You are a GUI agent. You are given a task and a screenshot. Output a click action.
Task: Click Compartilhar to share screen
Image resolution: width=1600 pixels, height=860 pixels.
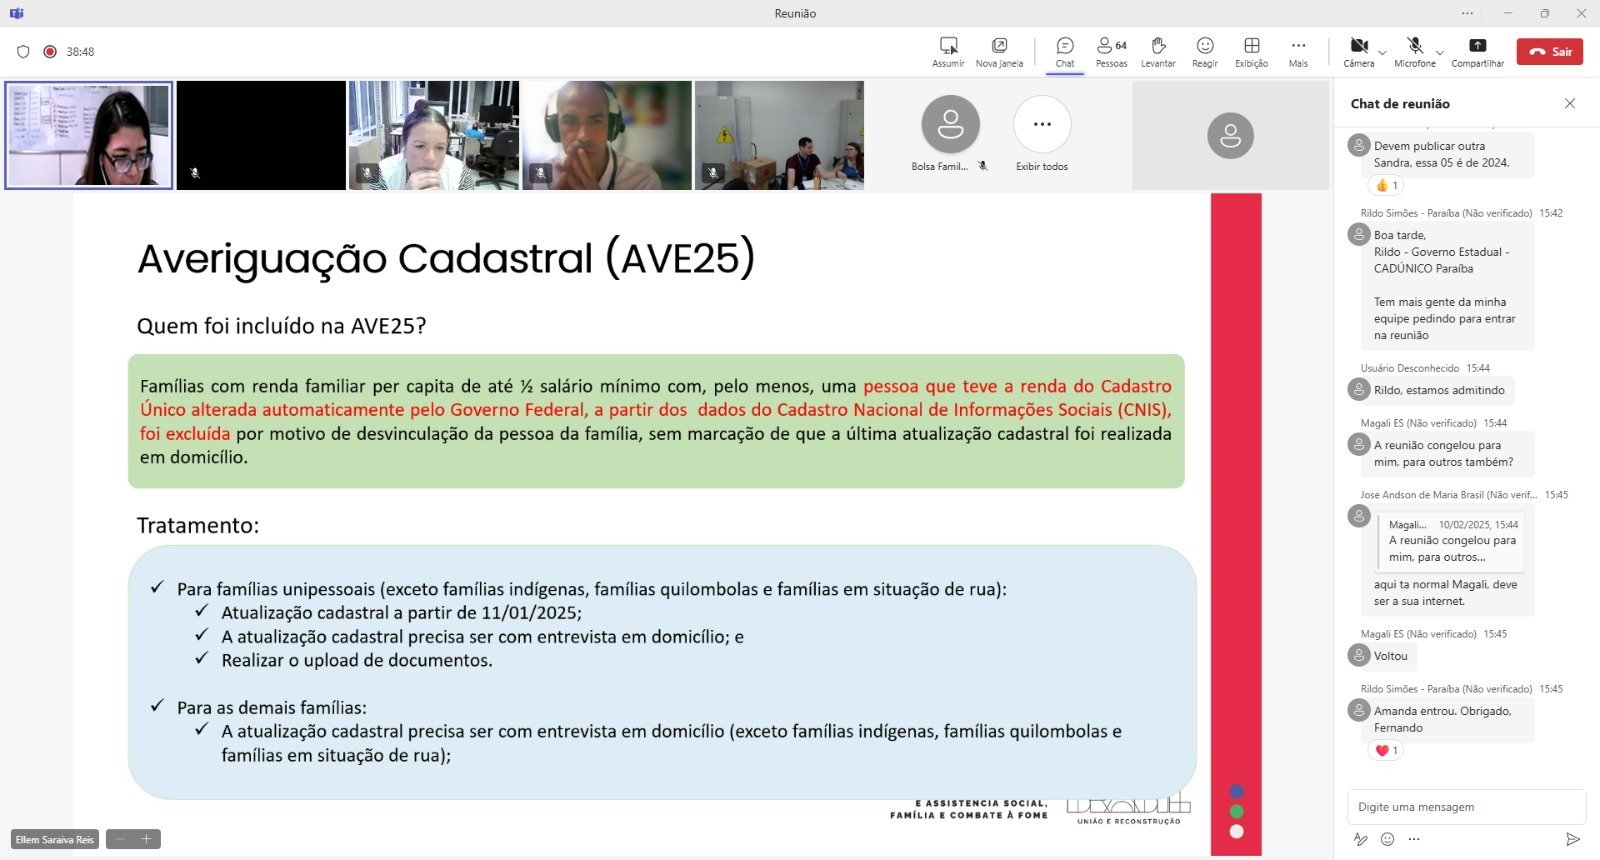[1477, 52]
